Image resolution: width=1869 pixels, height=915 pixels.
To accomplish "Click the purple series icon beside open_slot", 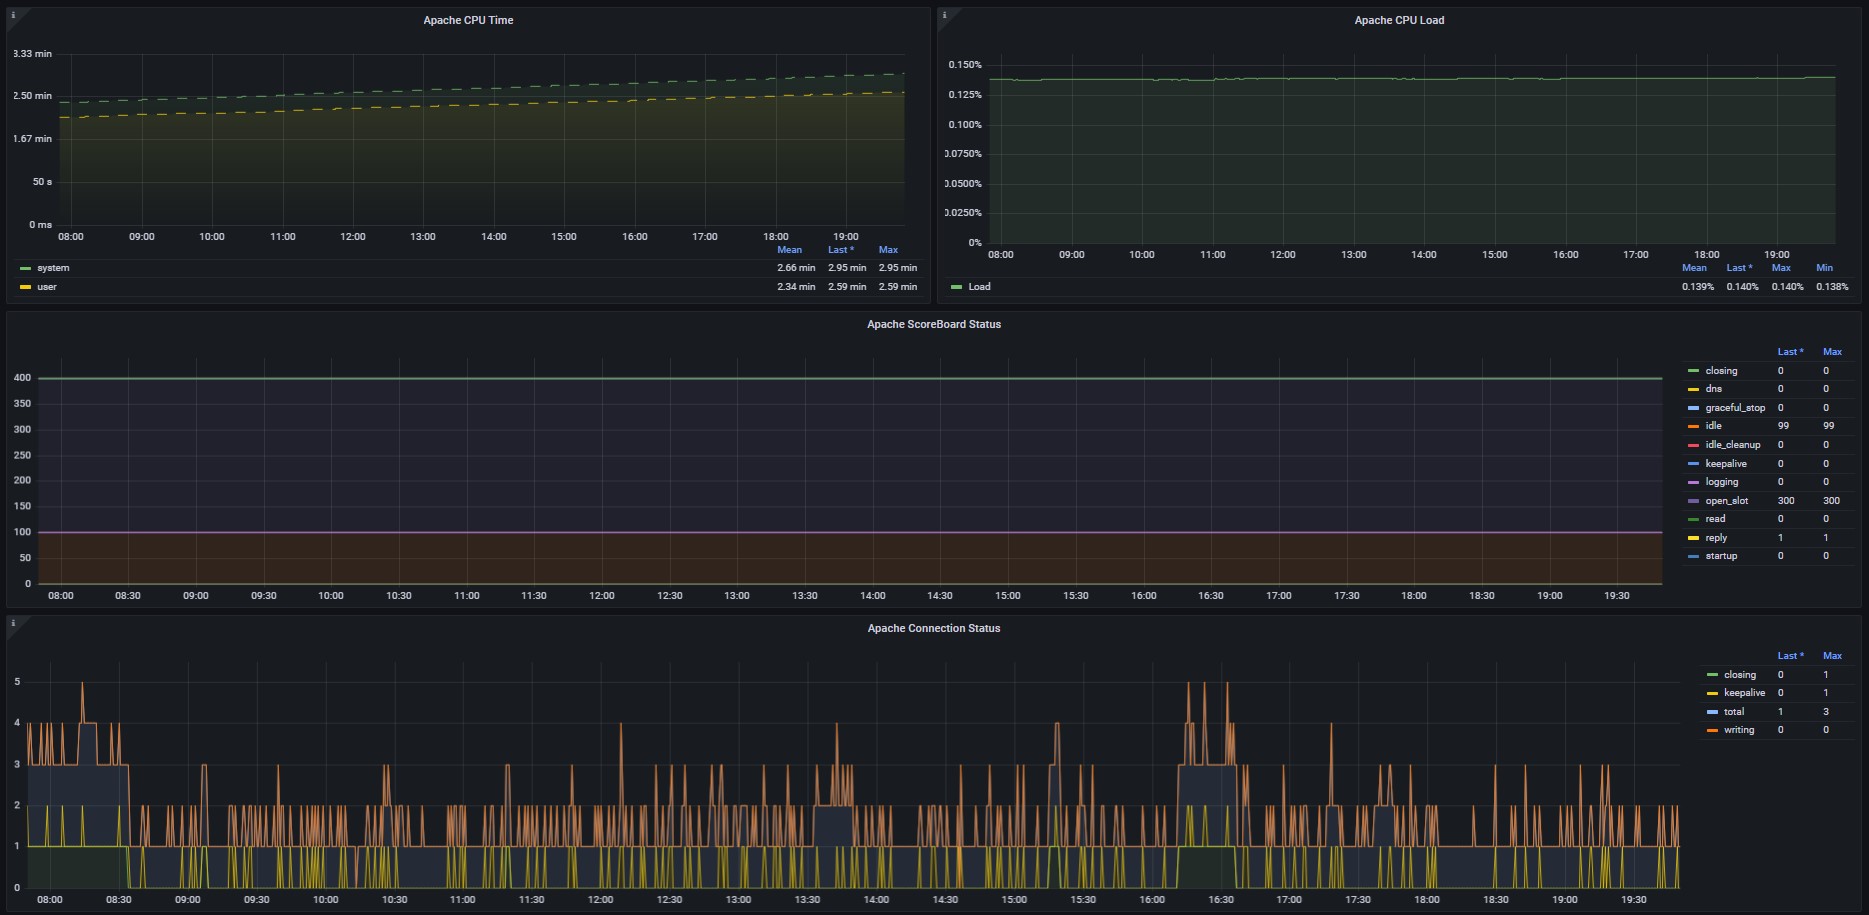I will tap(1693, 501).
